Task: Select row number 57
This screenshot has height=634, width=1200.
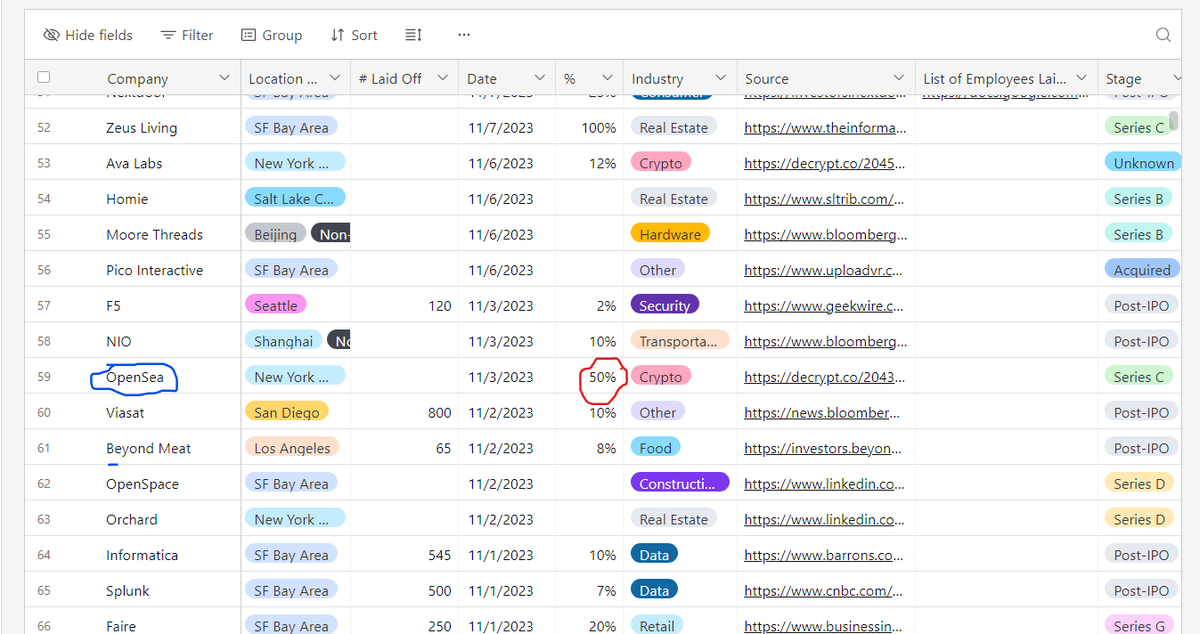Action: tap(44, 306)
